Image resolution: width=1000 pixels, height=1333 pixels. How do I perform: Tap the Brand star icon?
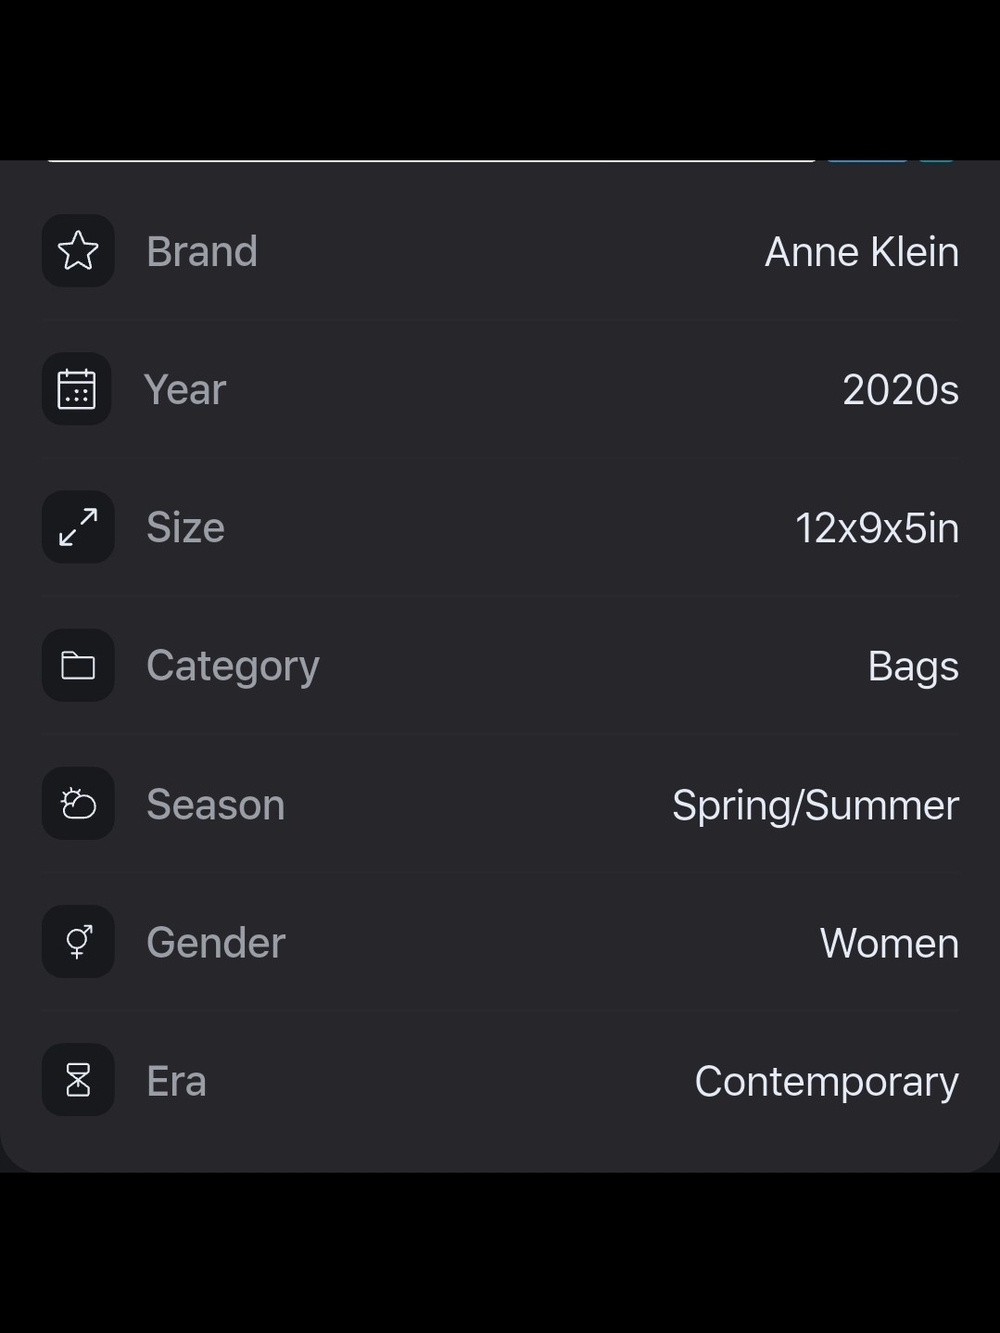coord(78,251)
